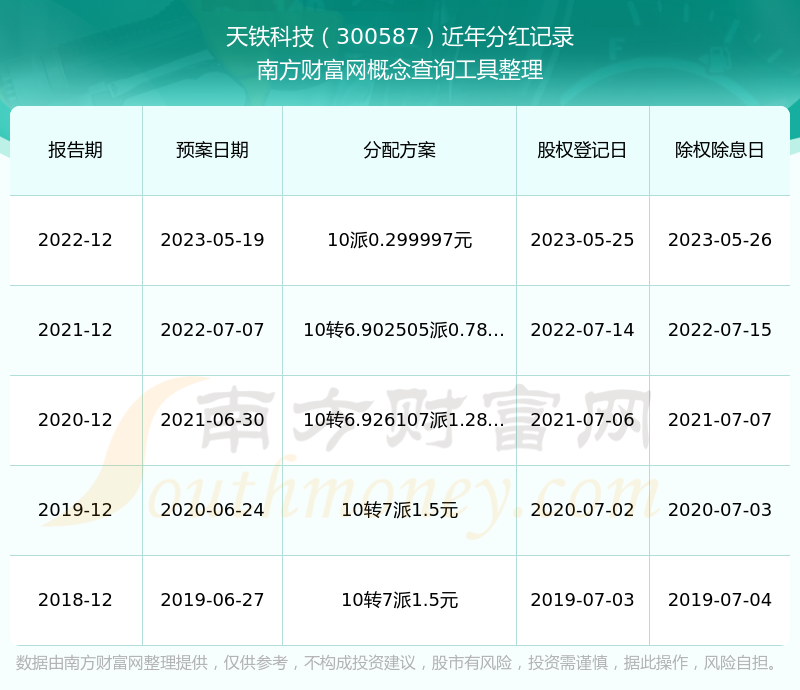Image resolution: width=800 pixels, height=690 pixels.
Task: Click proposal date 2021-06-30
Action: coord(212,420)
